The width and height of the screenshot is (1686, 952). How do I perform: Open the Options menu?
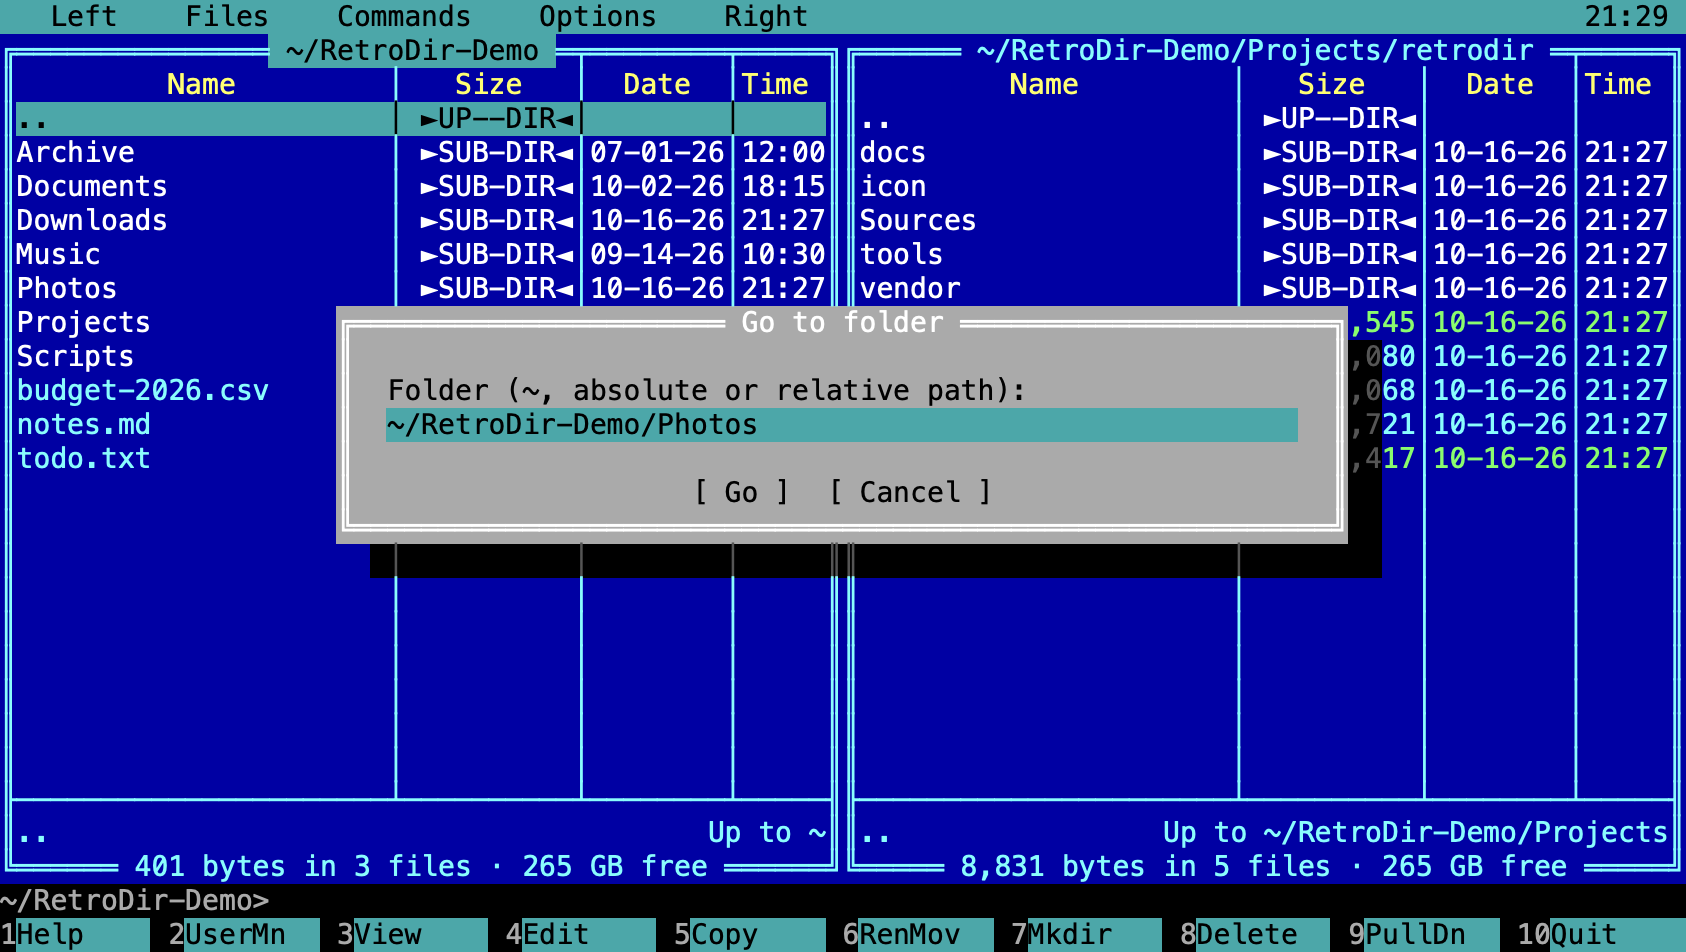[x=598, y=16]
